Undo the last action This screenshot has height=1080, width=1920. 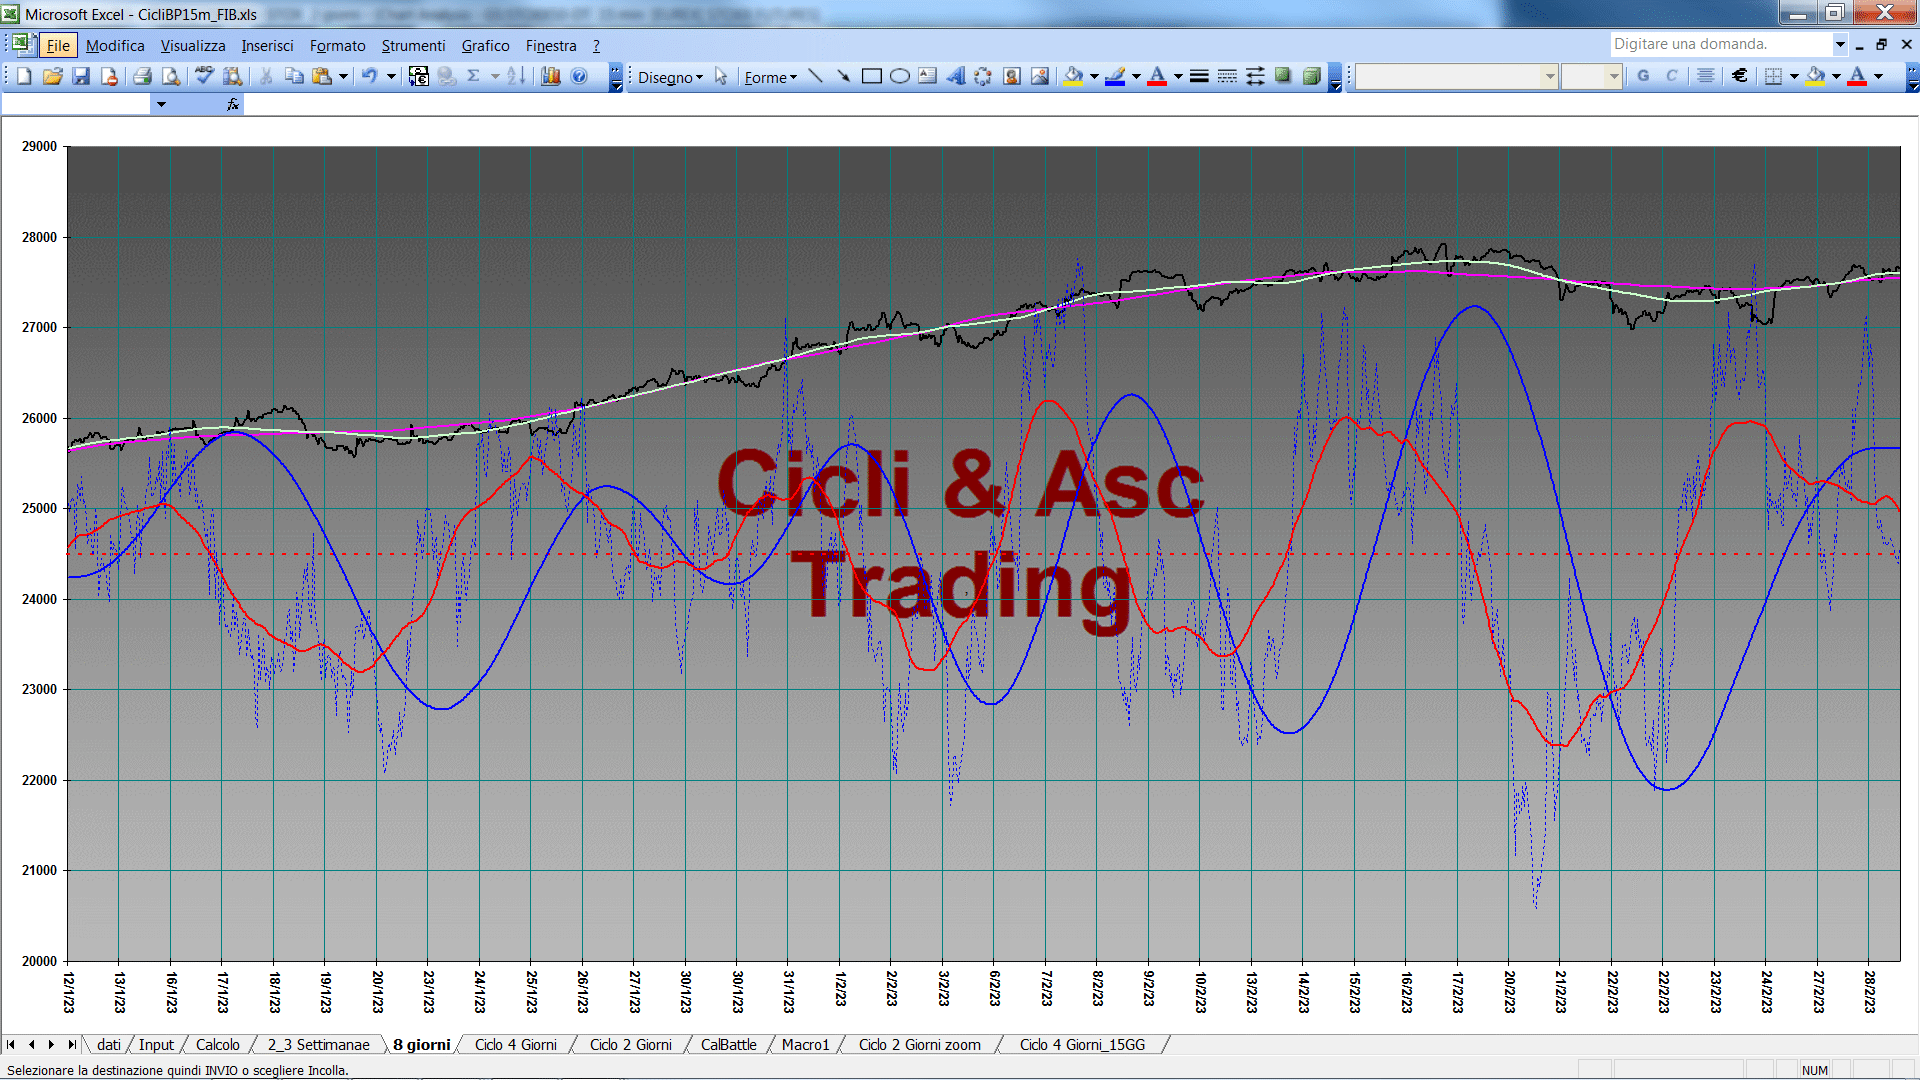click(x=370, y=77)
